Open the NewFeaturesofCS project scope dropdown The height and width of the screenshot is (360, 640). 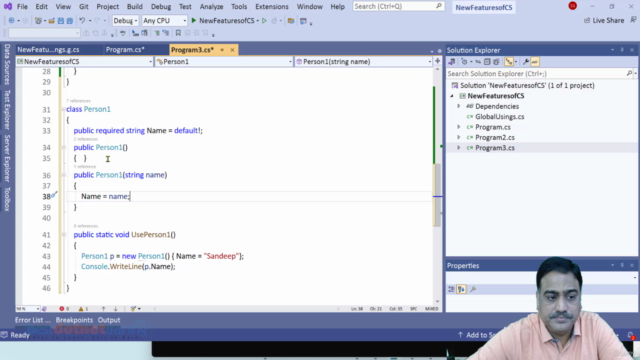click(84, 62)
